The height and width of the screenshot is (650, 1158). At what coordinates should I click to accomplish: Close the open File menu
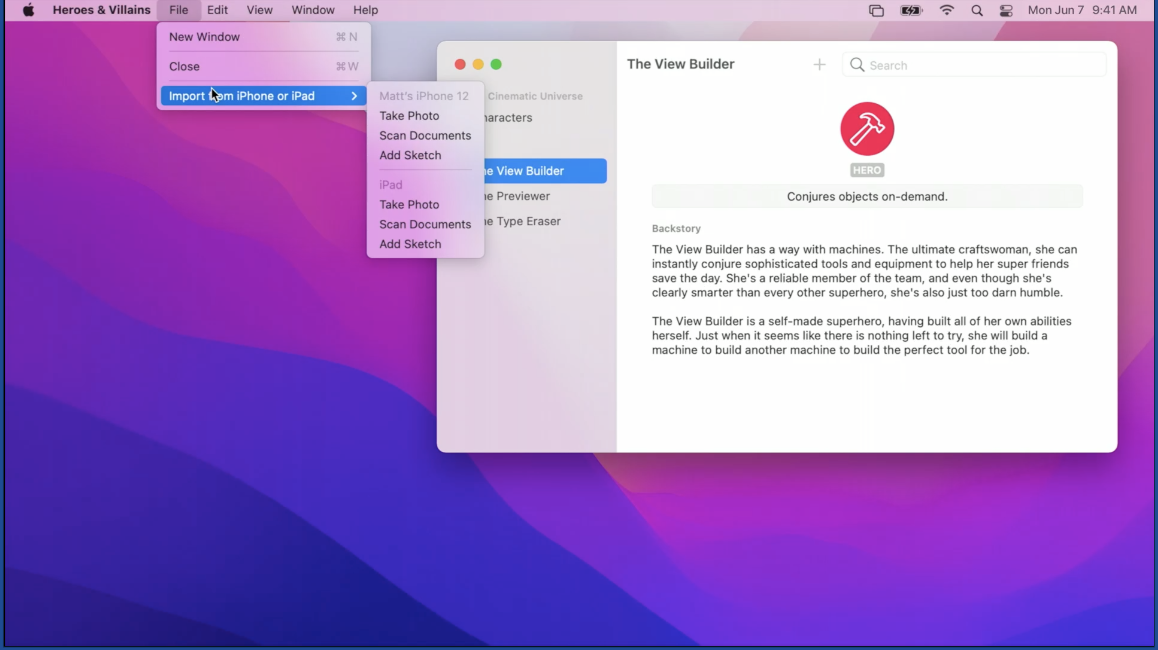click(179, 10)
